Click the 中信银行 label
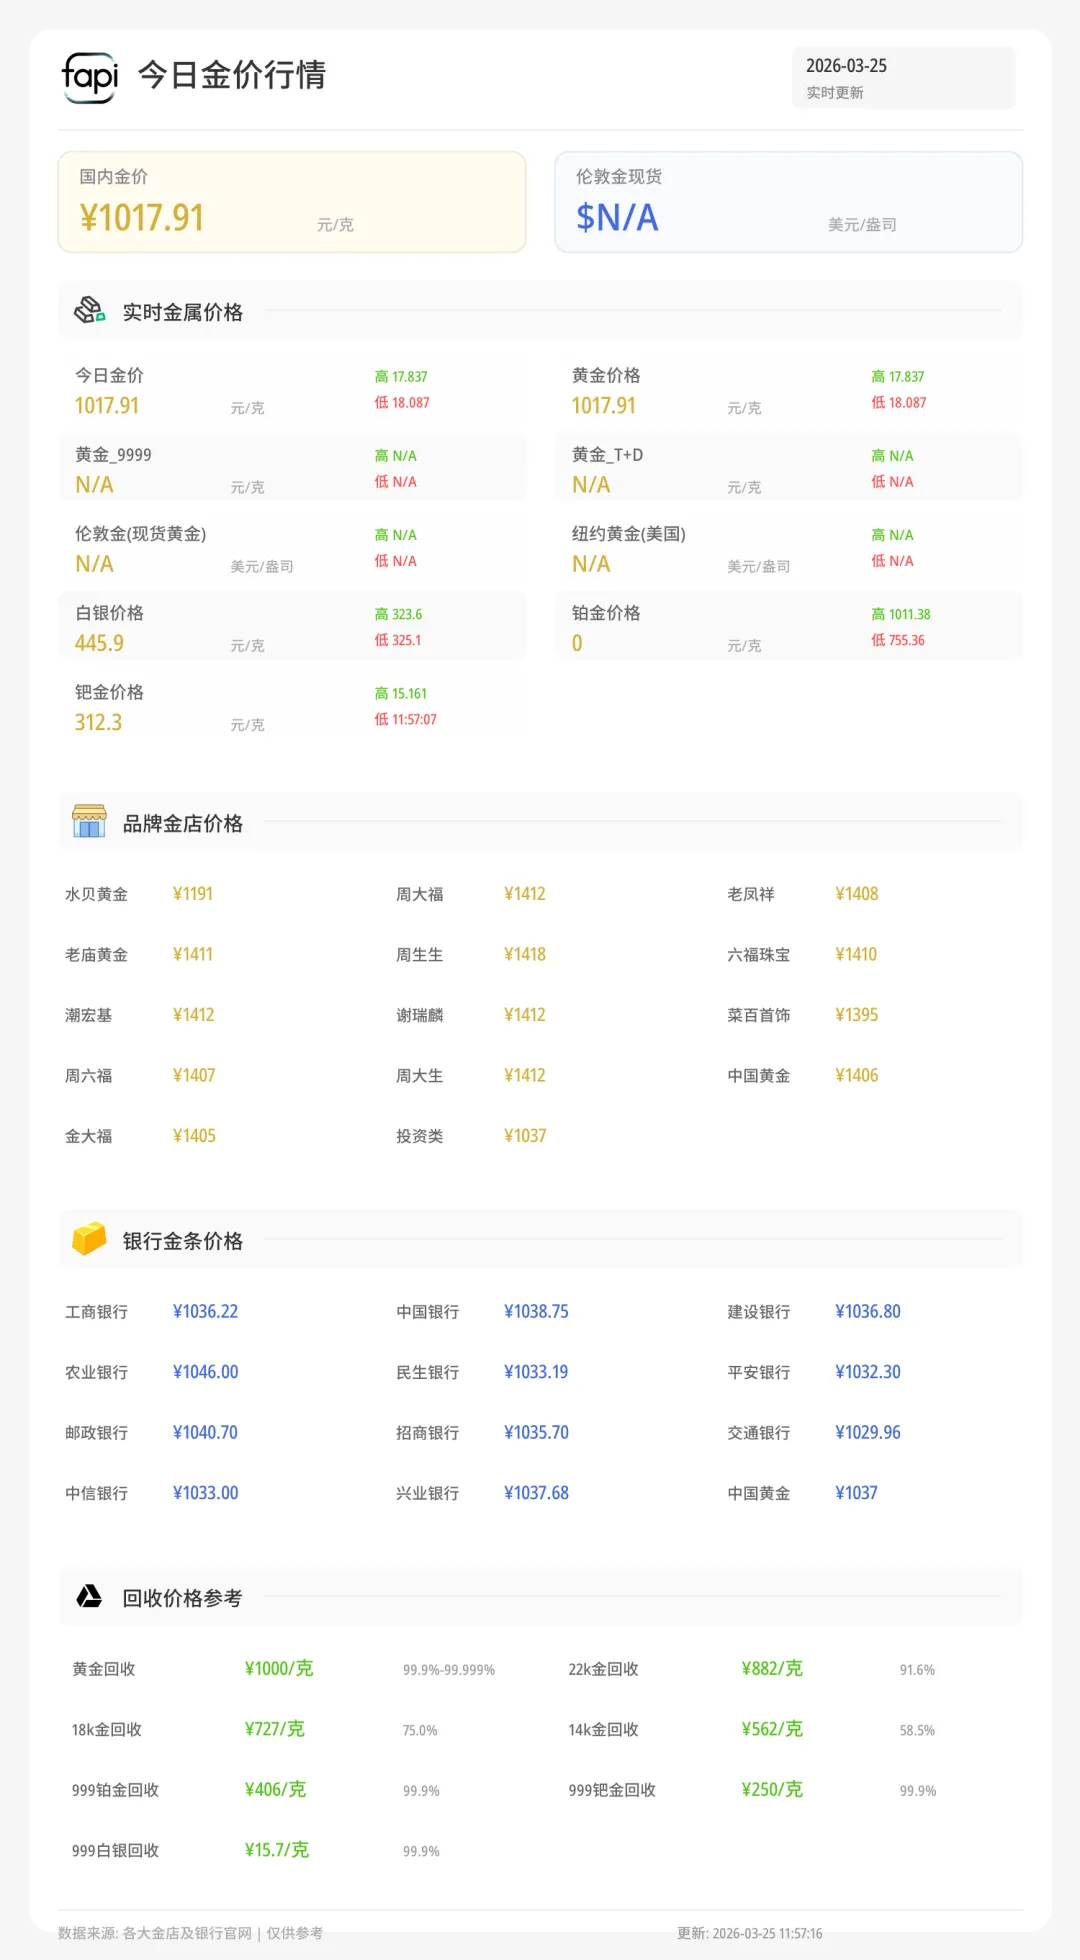The width and height of the screenshot is (1080, 1960). pos(97,1494)
